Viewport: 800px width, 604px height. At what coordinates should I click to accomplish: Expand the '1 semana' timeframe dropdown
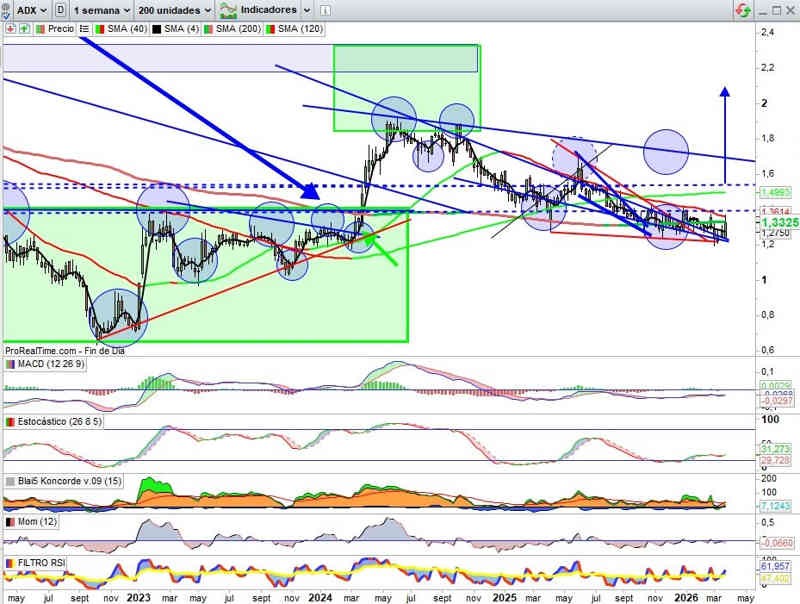click(102, 9)
